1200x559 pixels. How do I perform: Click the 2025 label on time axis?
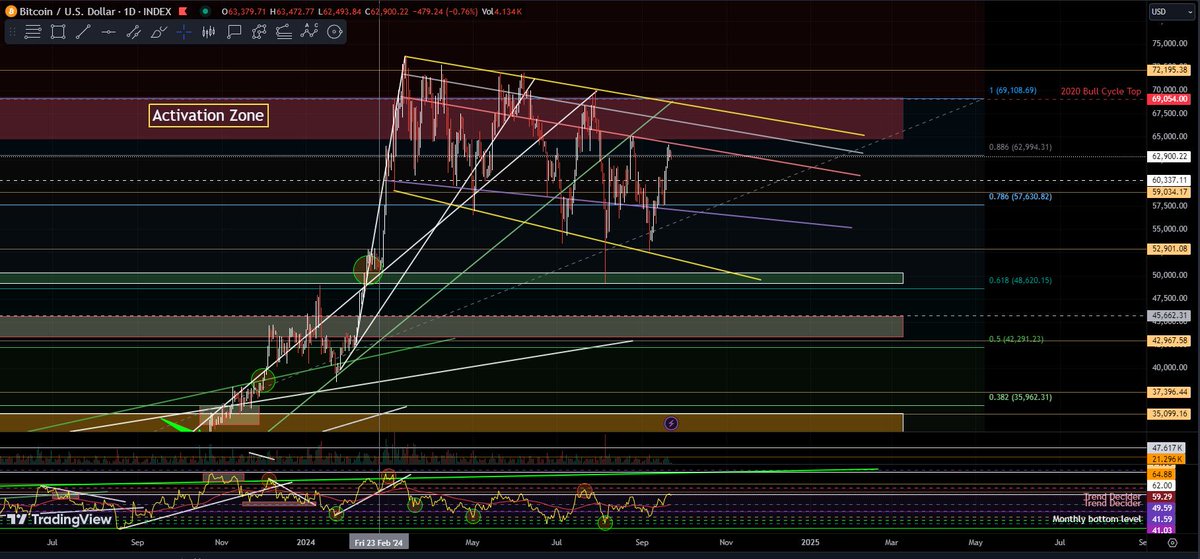point(810,541)
